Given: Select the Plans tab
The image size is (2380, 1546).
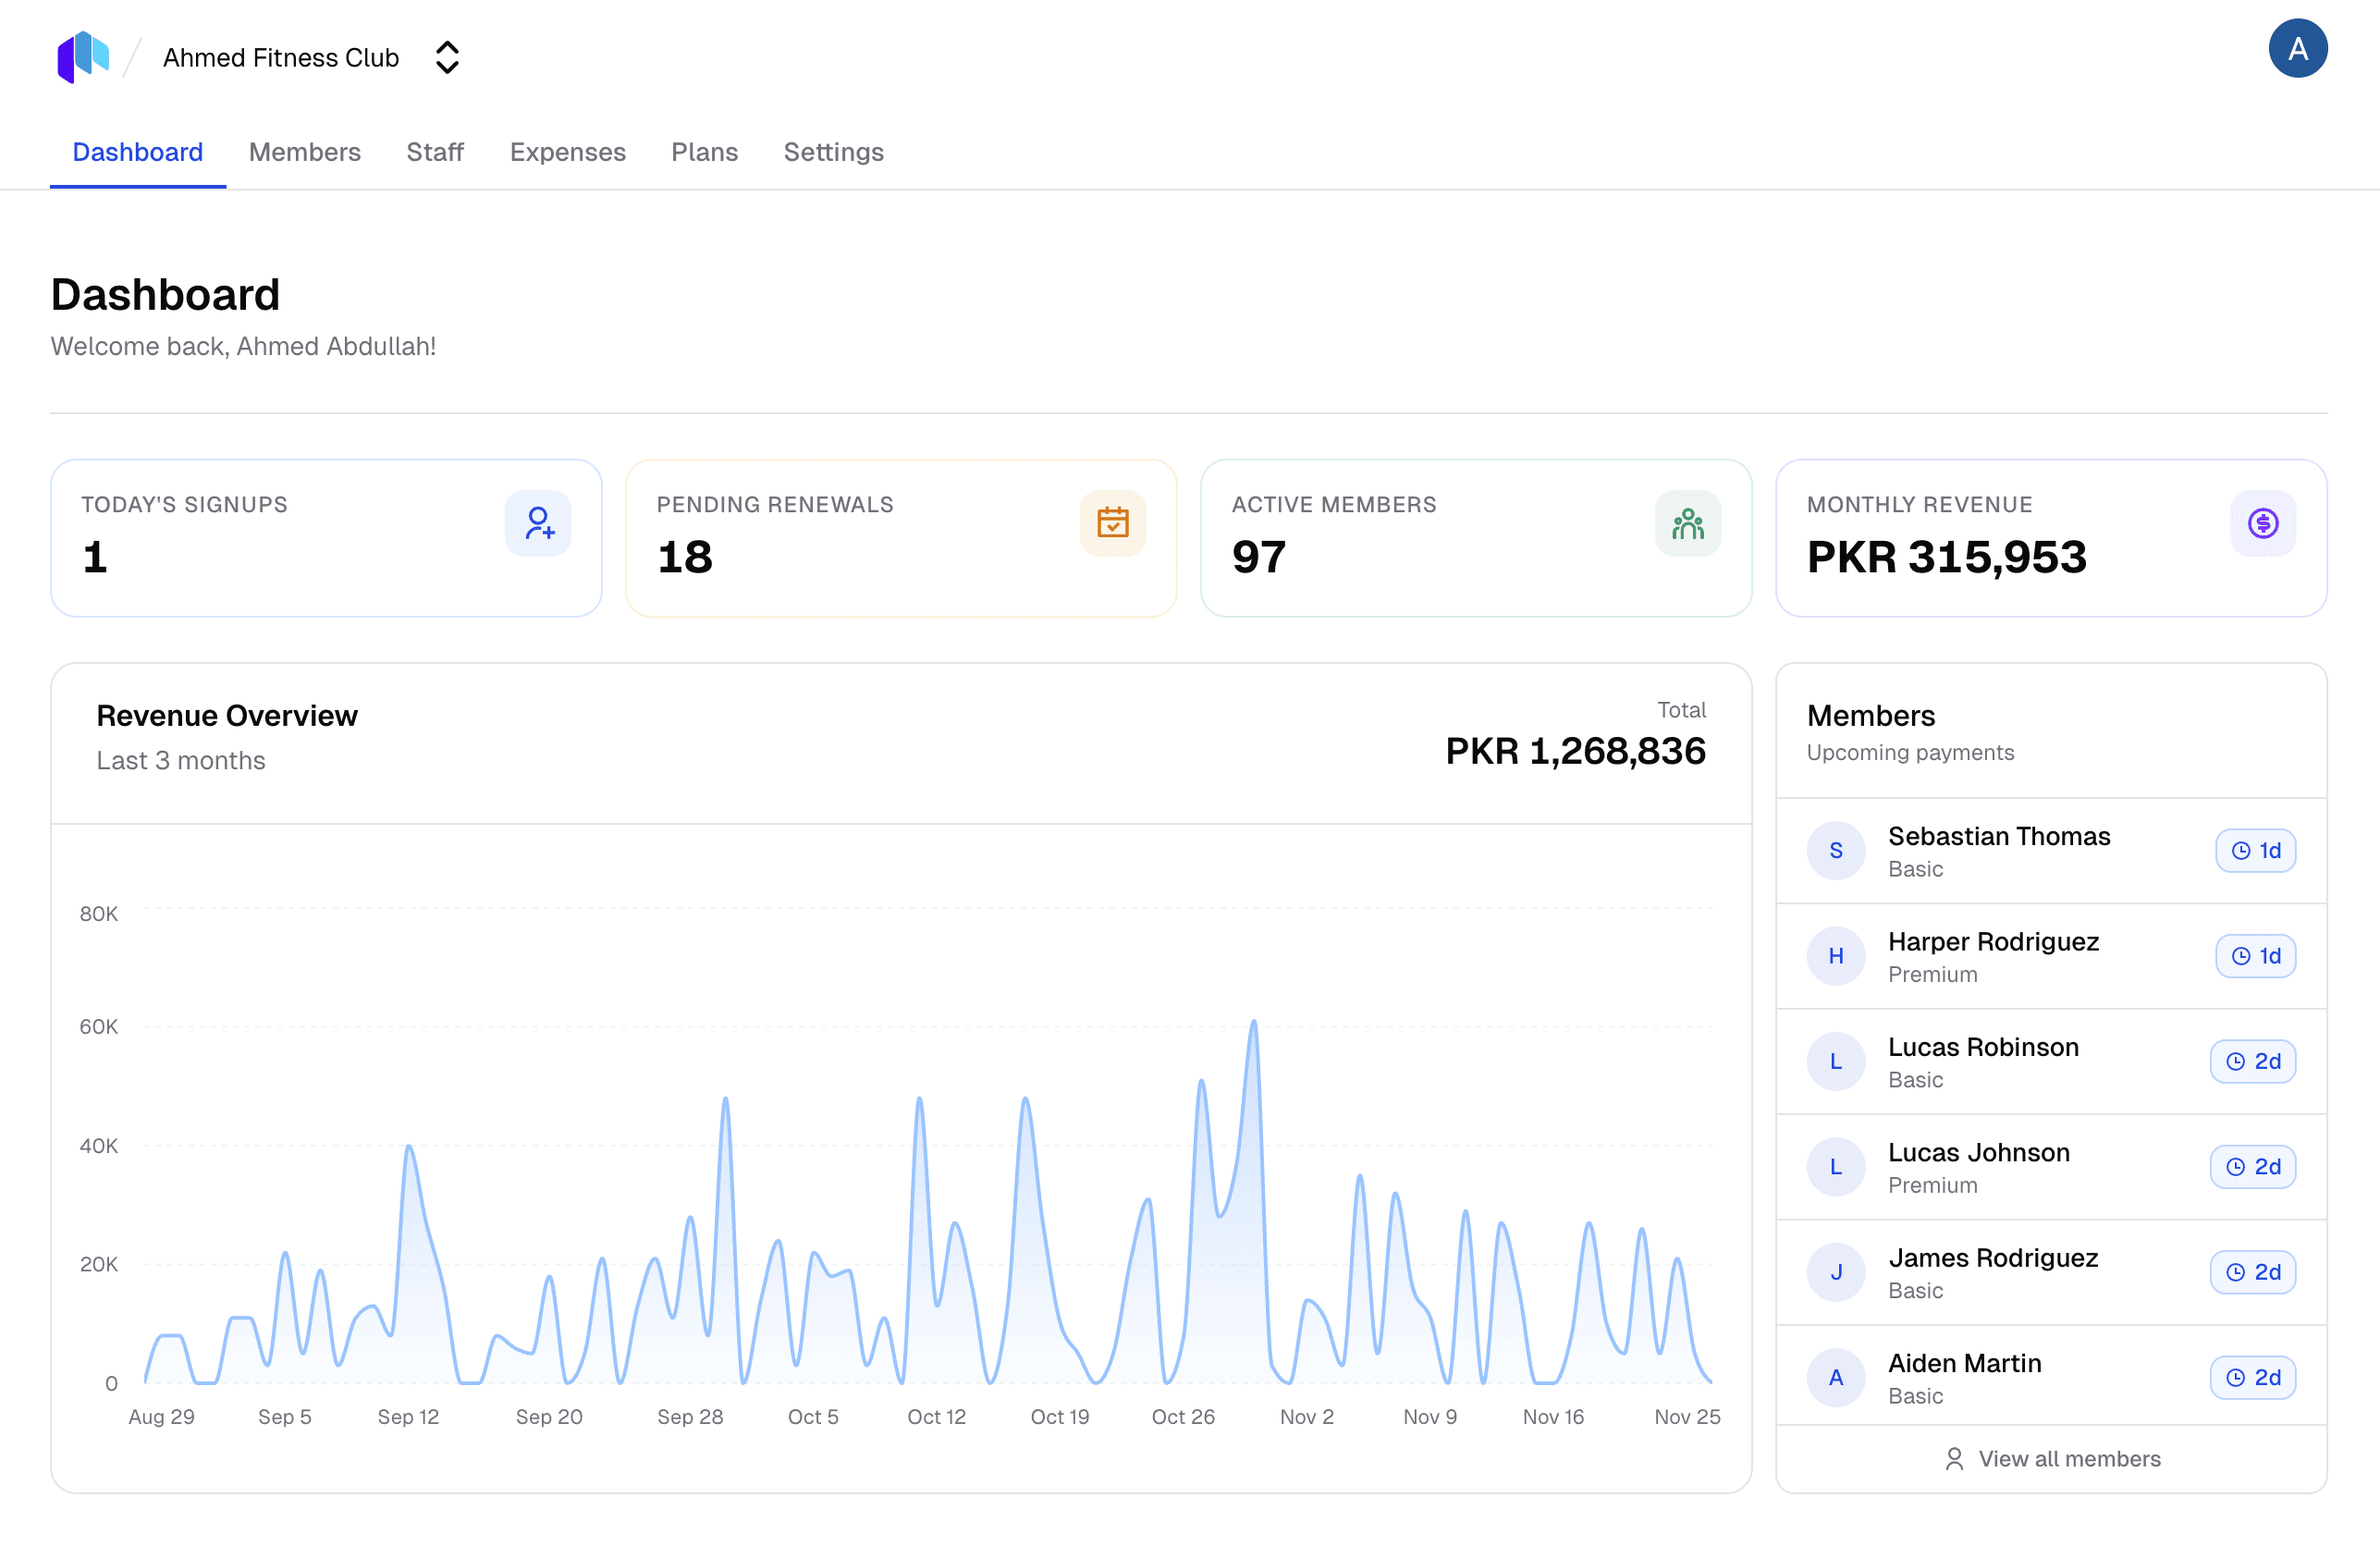Looking at the screenshot, I should click(x=704, y=152).
